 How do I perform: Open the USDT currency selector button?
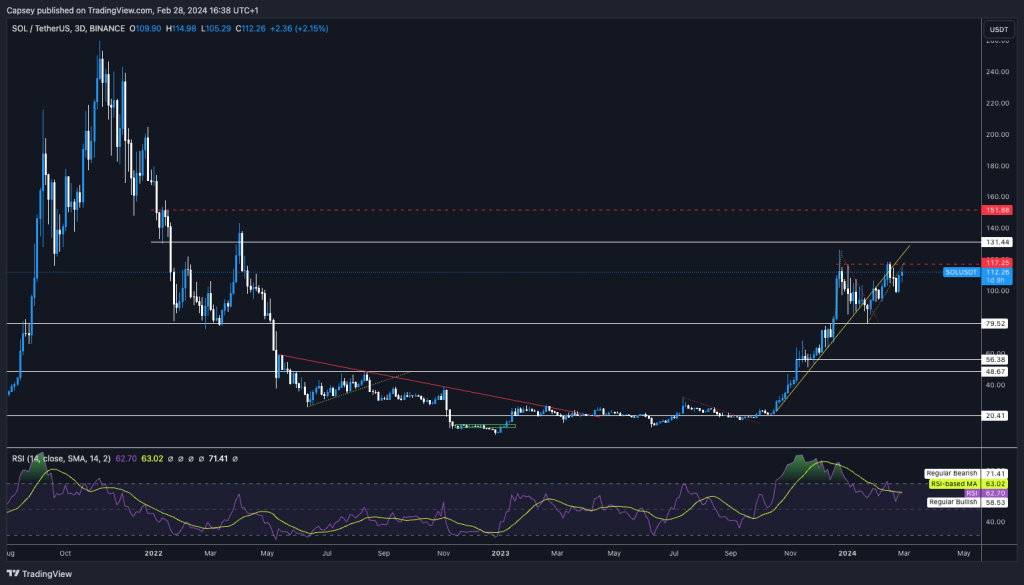(x=999, y=29)
